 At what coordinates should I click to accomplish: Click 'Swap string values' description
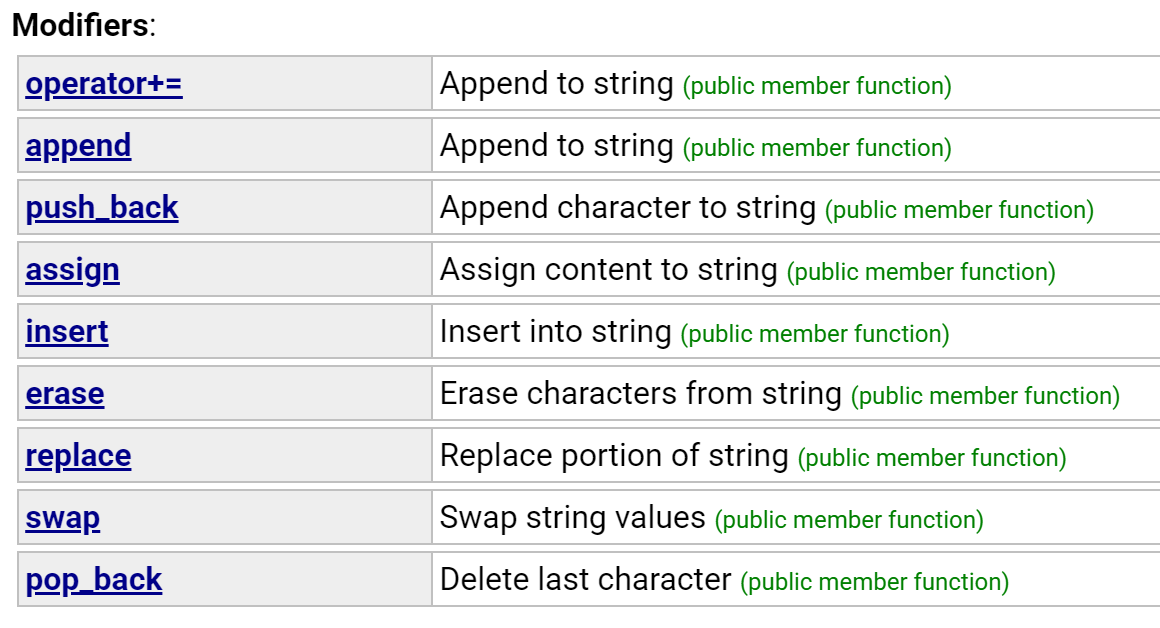(572, 518)
